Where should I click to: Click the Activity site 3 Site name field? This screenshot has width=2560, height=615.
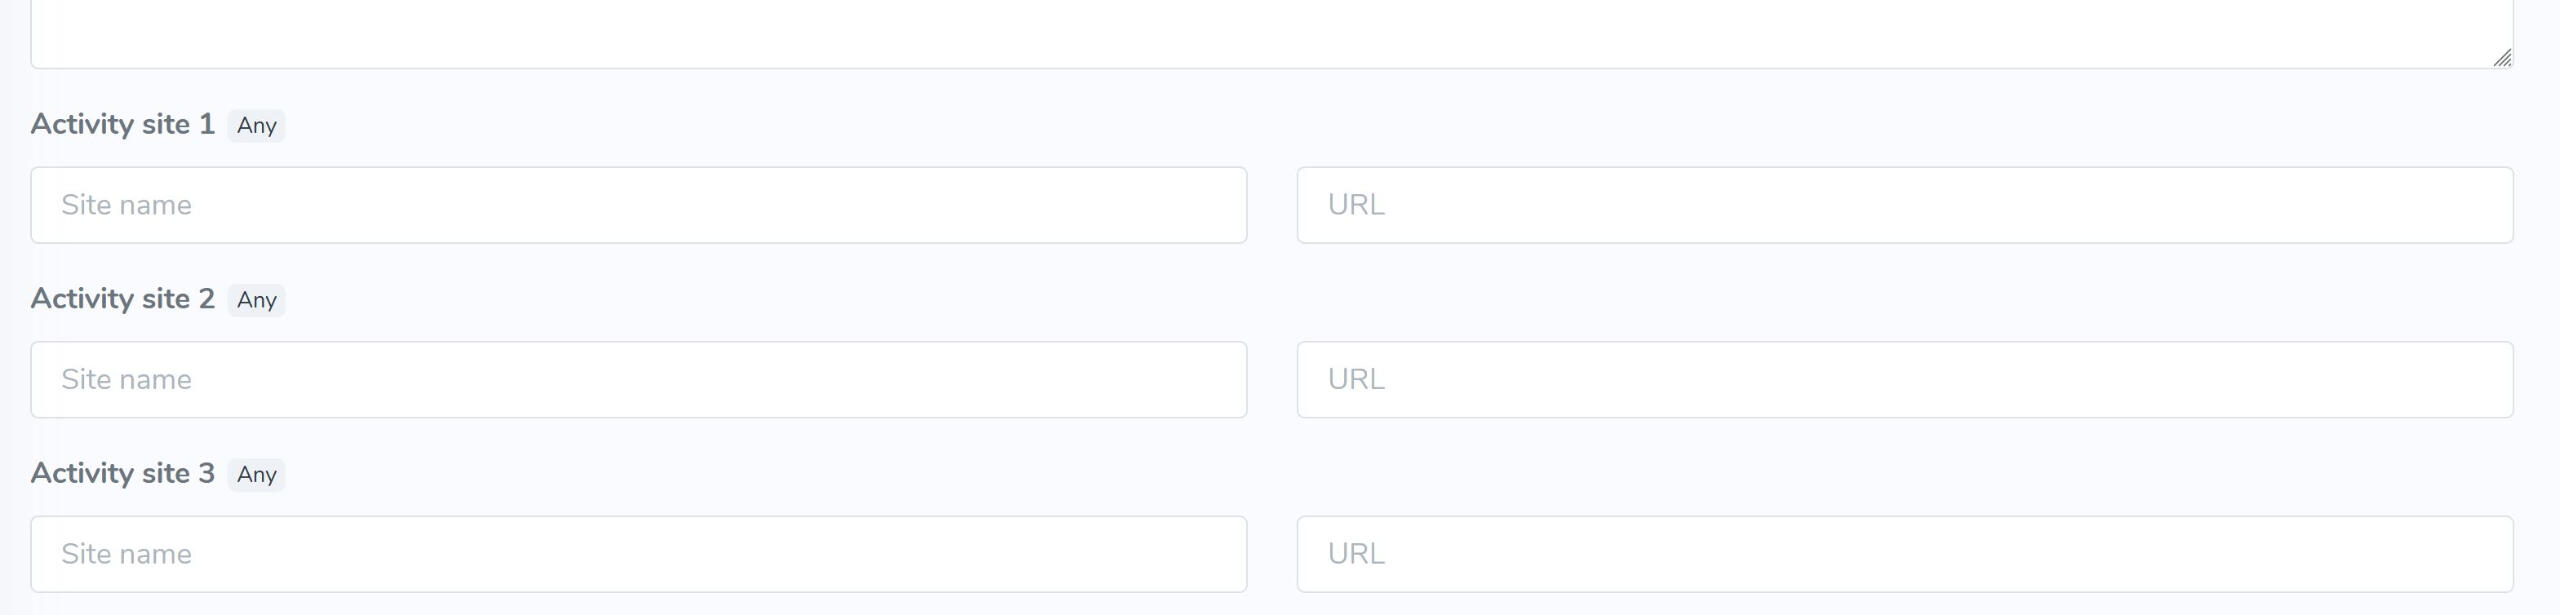638,554
